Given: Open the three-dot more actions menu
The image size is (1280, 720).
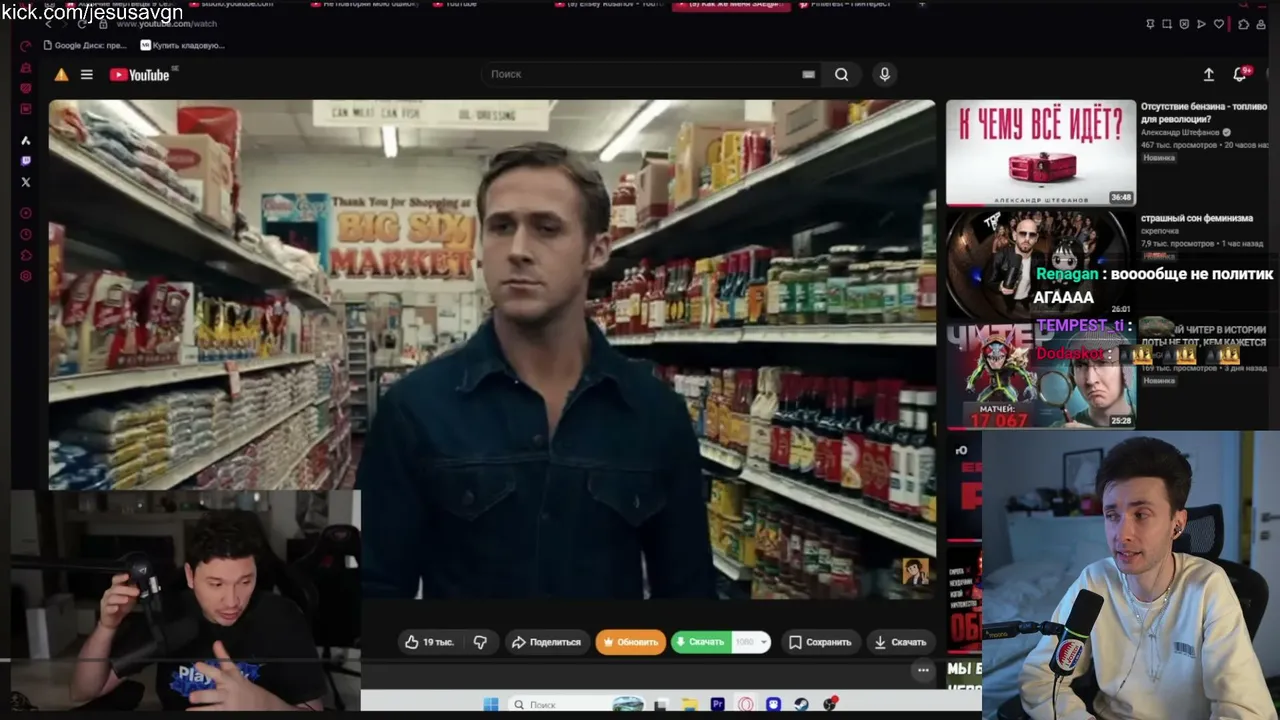Looking at the screenshot, I should click(x=923, y=671).
